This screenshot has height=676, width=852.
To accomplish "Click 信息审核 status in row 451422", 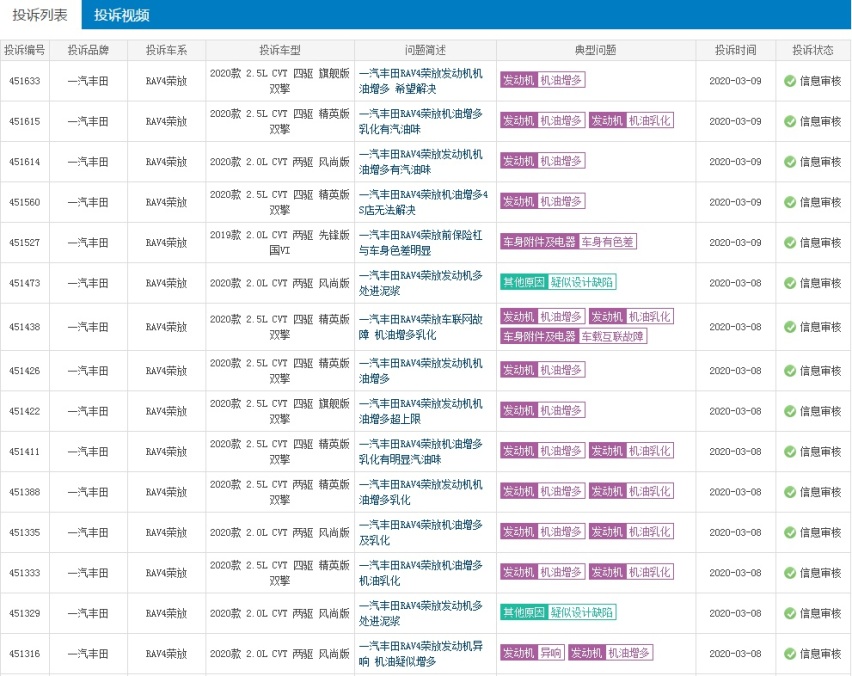I will point(820,411).
